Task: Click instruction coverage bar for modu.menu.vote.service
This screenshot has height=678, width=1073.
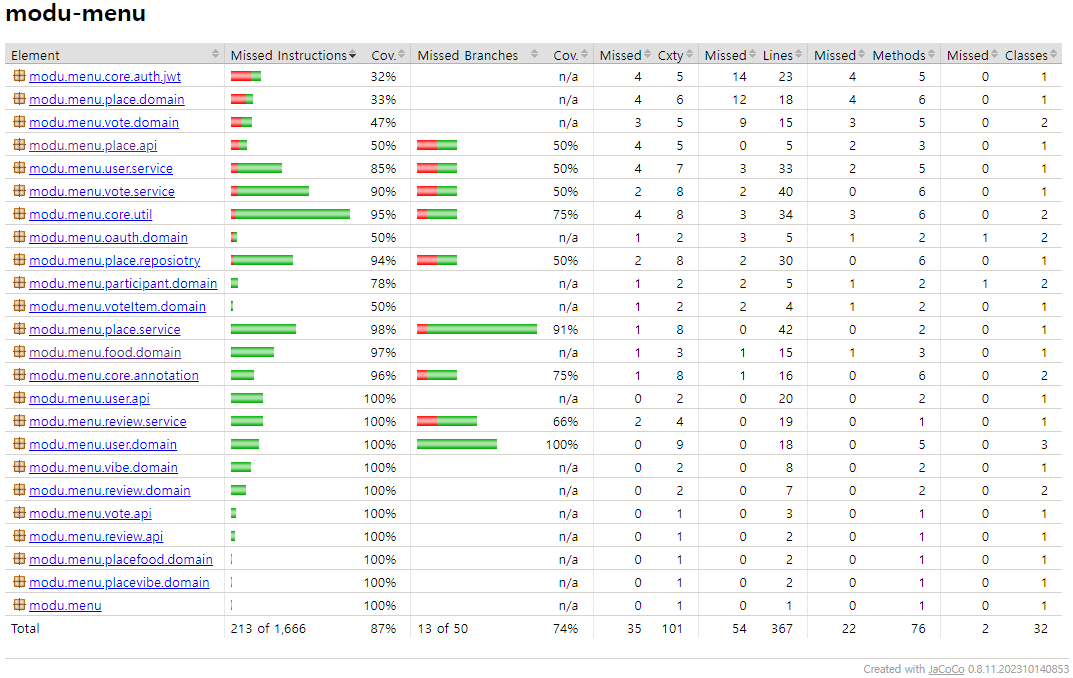Action: coord(270,191)
